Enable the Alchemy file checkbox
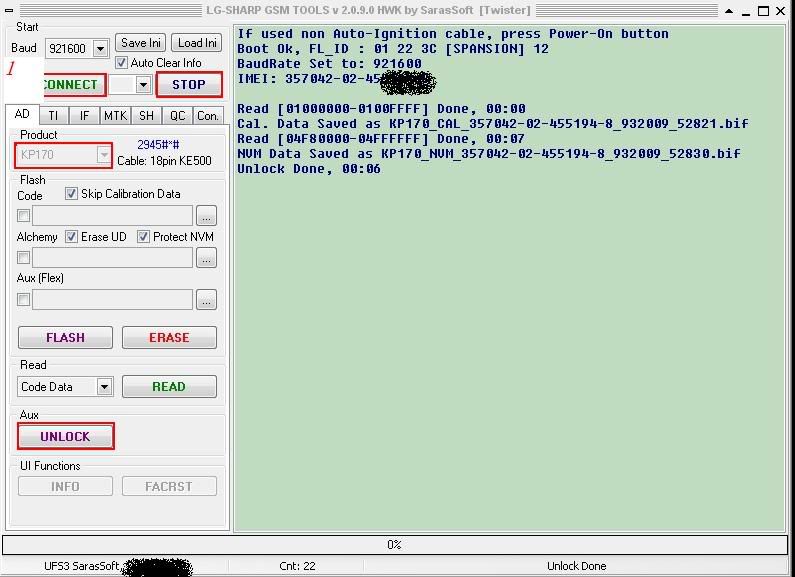The height and width of the screenshot is (577, 795). coord(23,258)
